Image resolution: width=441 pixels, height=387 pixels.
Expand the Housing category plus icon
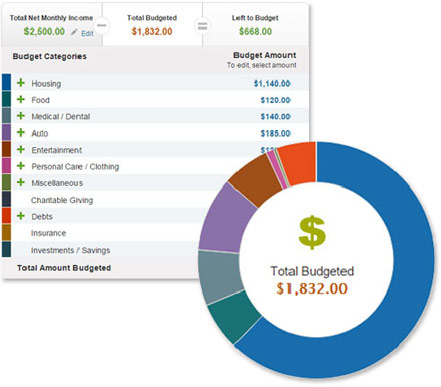tap(21, 83)
